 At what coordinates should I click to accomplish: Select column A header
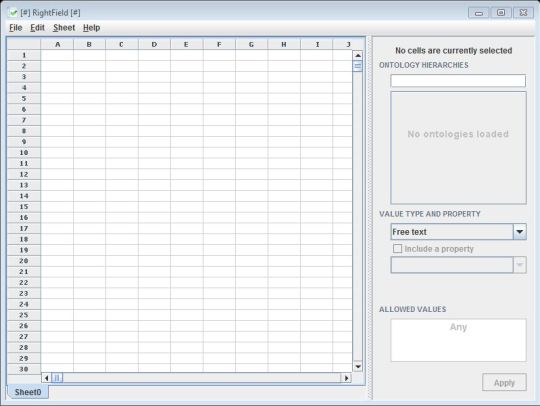tap(57, 44)
